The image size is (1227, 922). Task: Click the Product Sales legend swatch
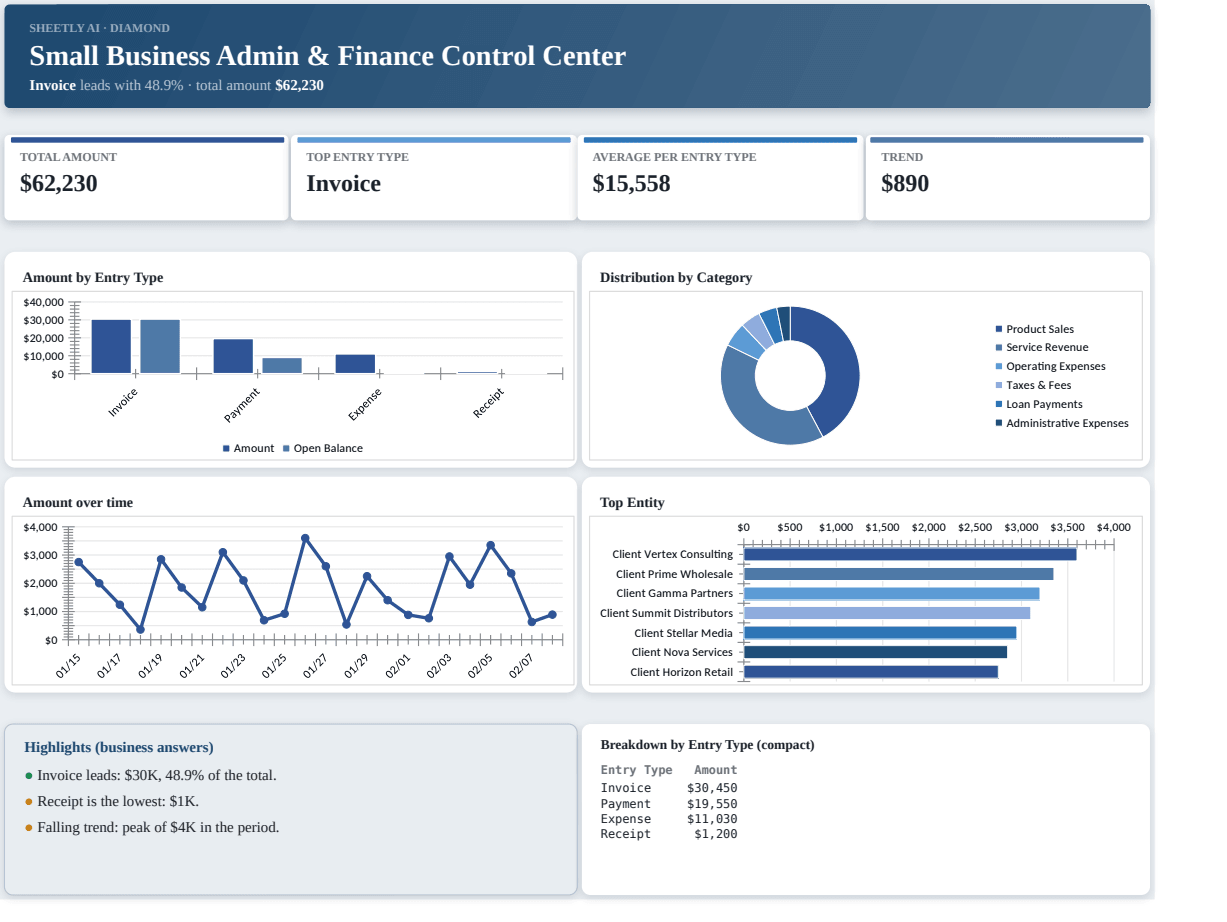[999, 329]
